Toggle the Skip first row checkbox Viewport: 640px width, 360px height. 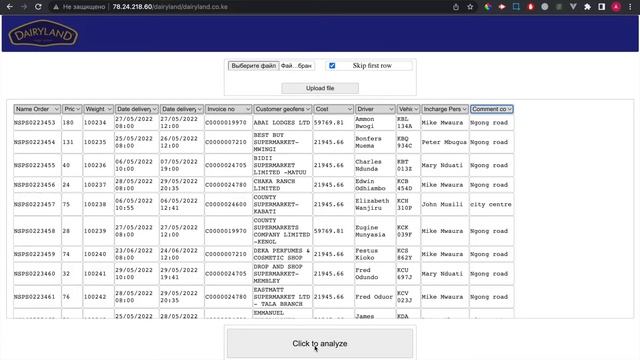pos(332,66)
